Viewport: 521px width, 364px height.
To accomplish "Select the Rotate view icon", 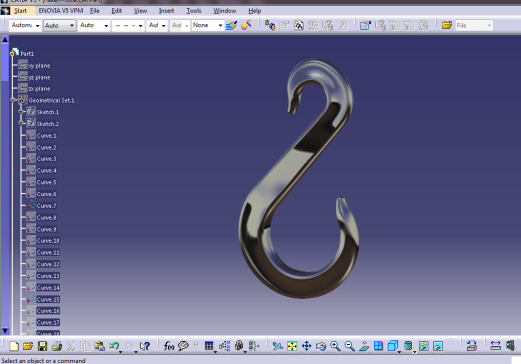I will pyautogui.click(x=321, y=346).
